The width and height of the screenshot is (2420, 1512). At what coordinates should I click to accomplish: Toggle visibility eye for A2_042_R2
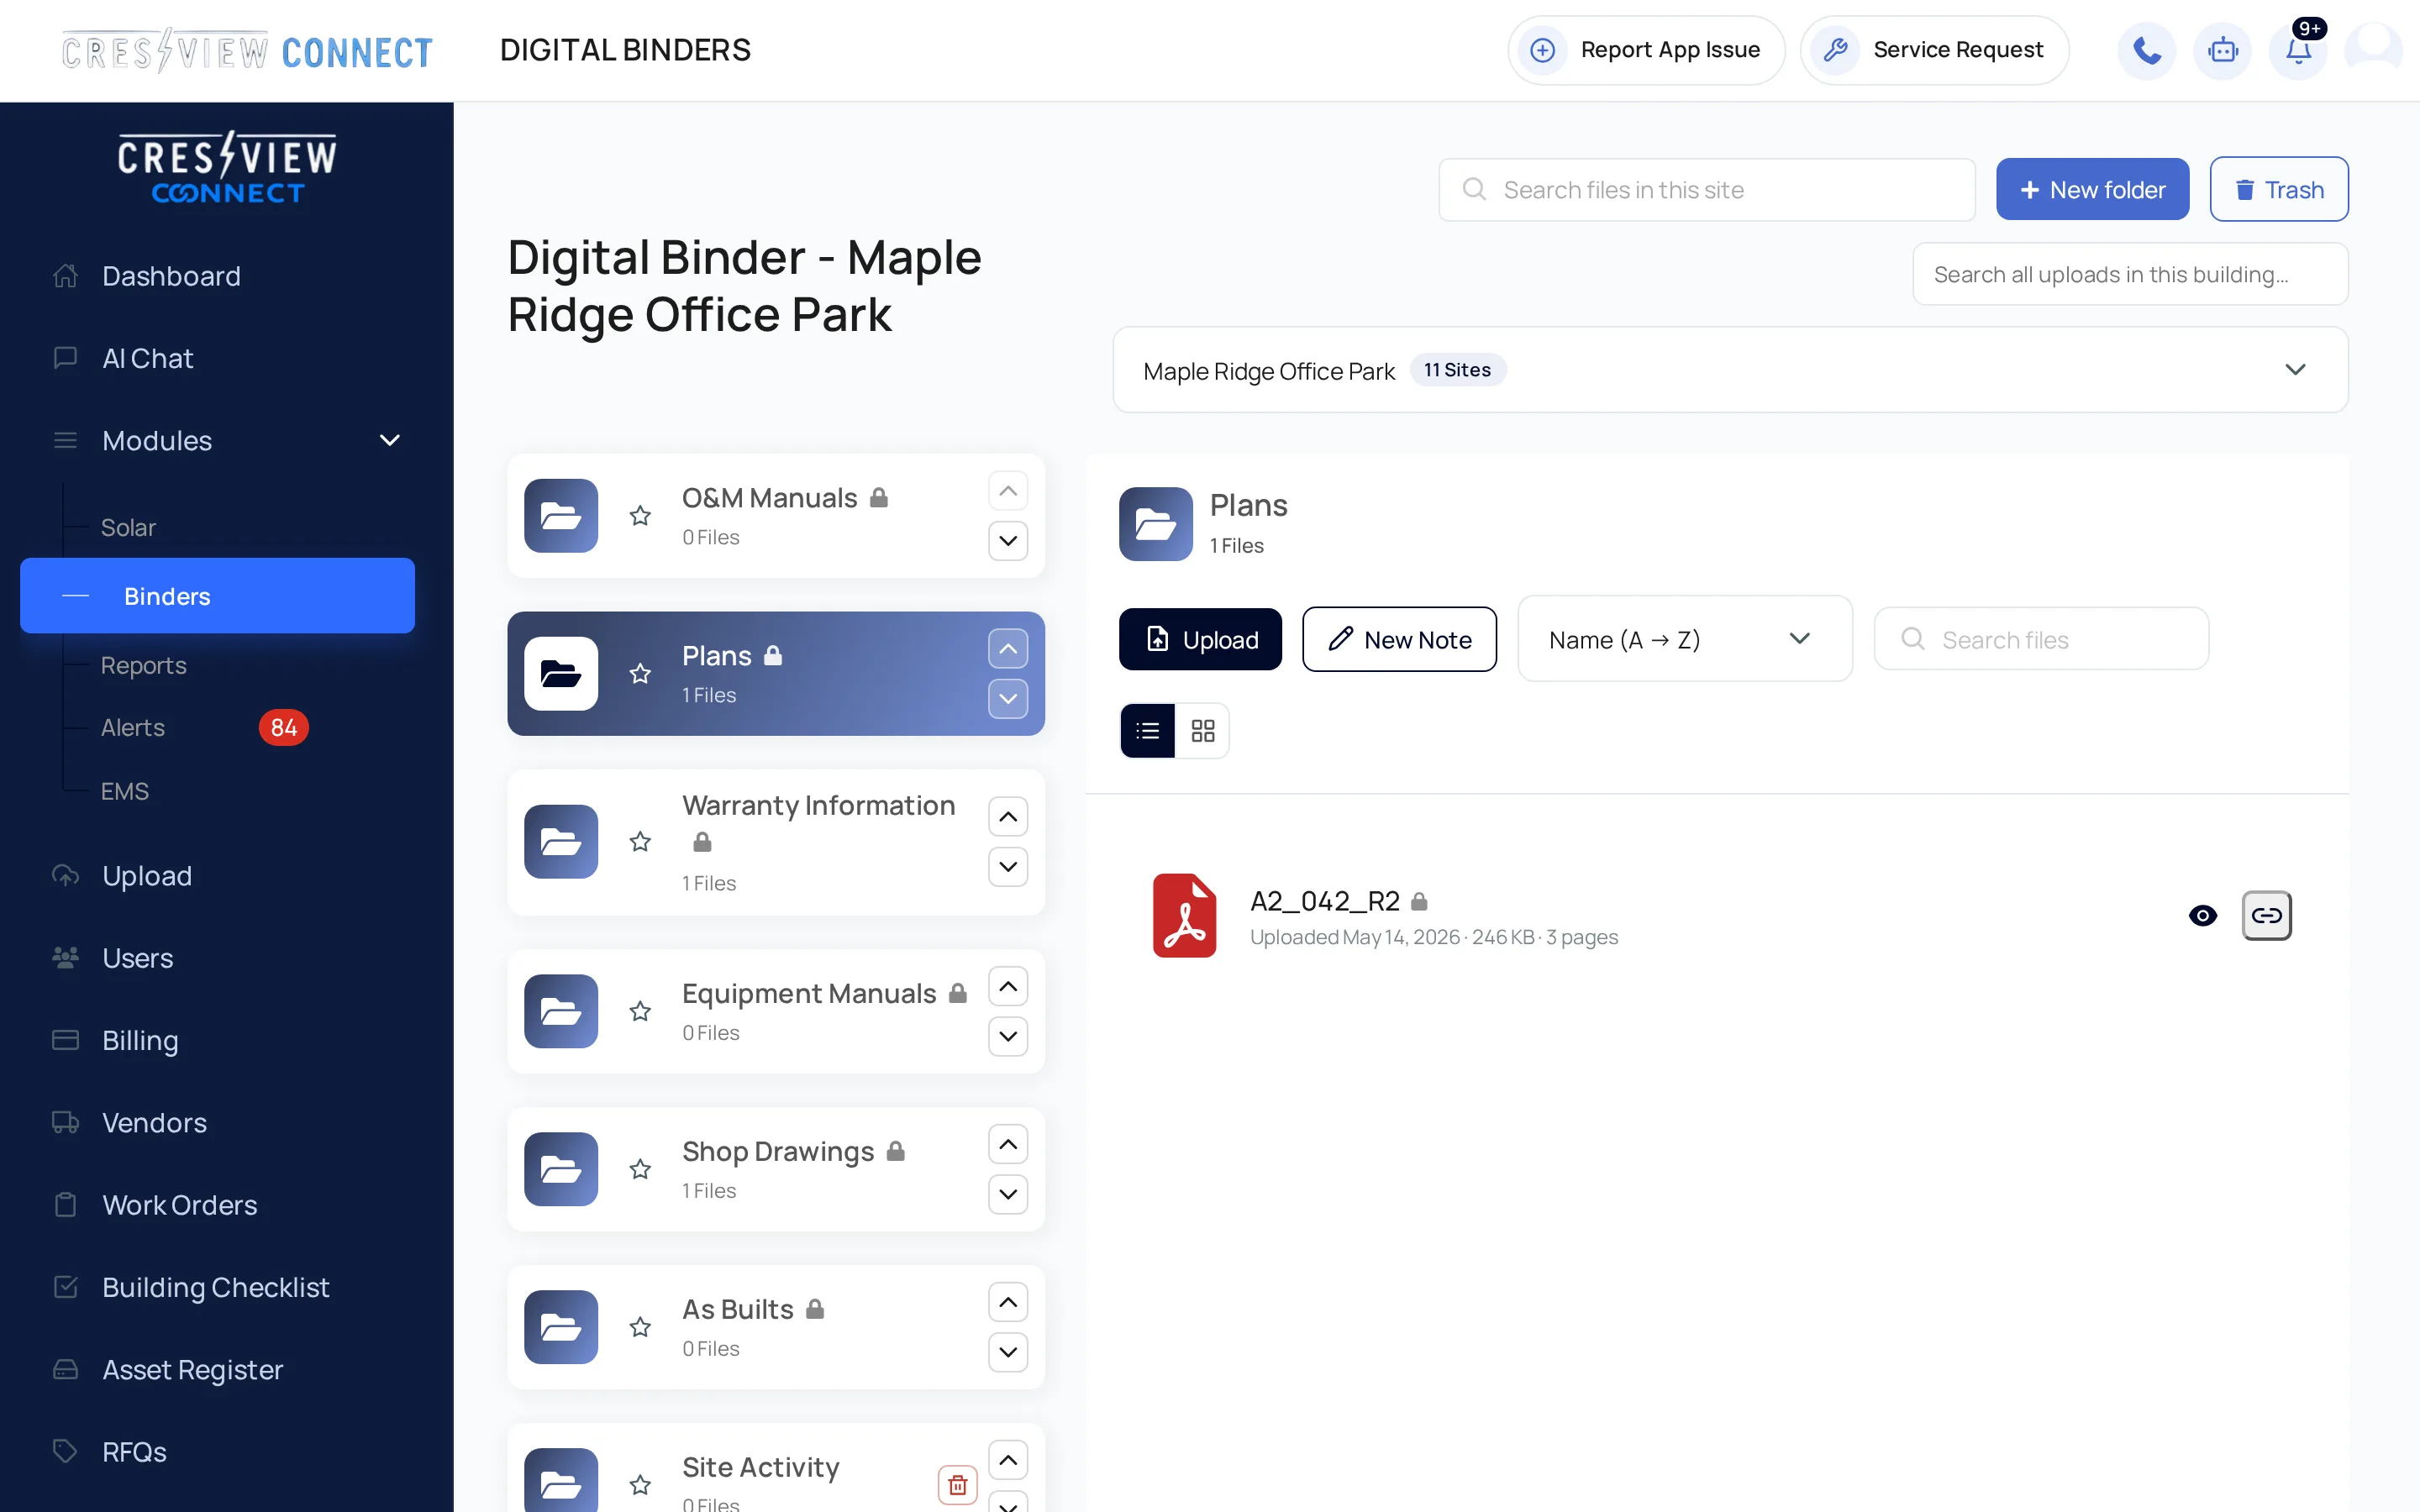click(2203, 915)
